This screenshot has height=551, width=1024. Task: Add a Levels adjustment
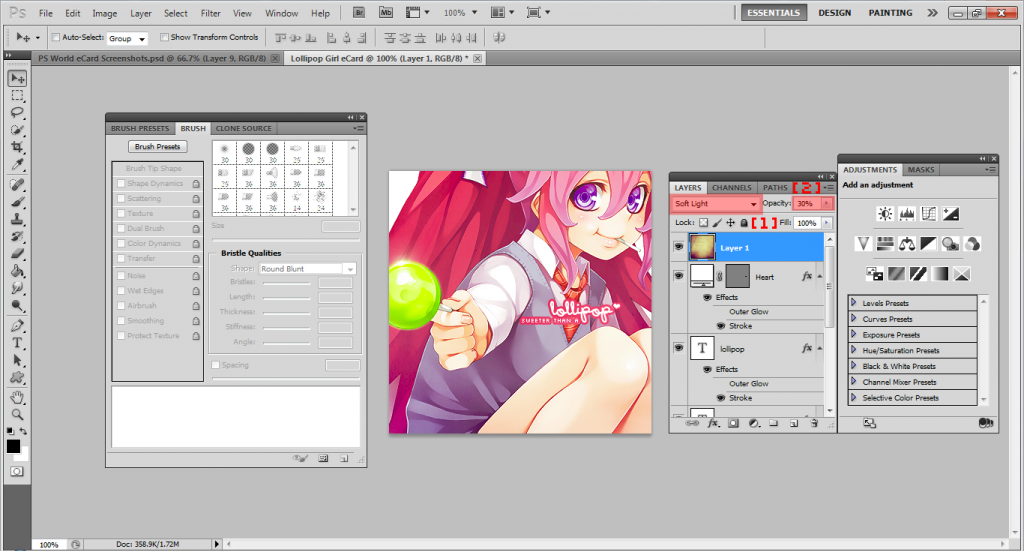coord(907,213)
